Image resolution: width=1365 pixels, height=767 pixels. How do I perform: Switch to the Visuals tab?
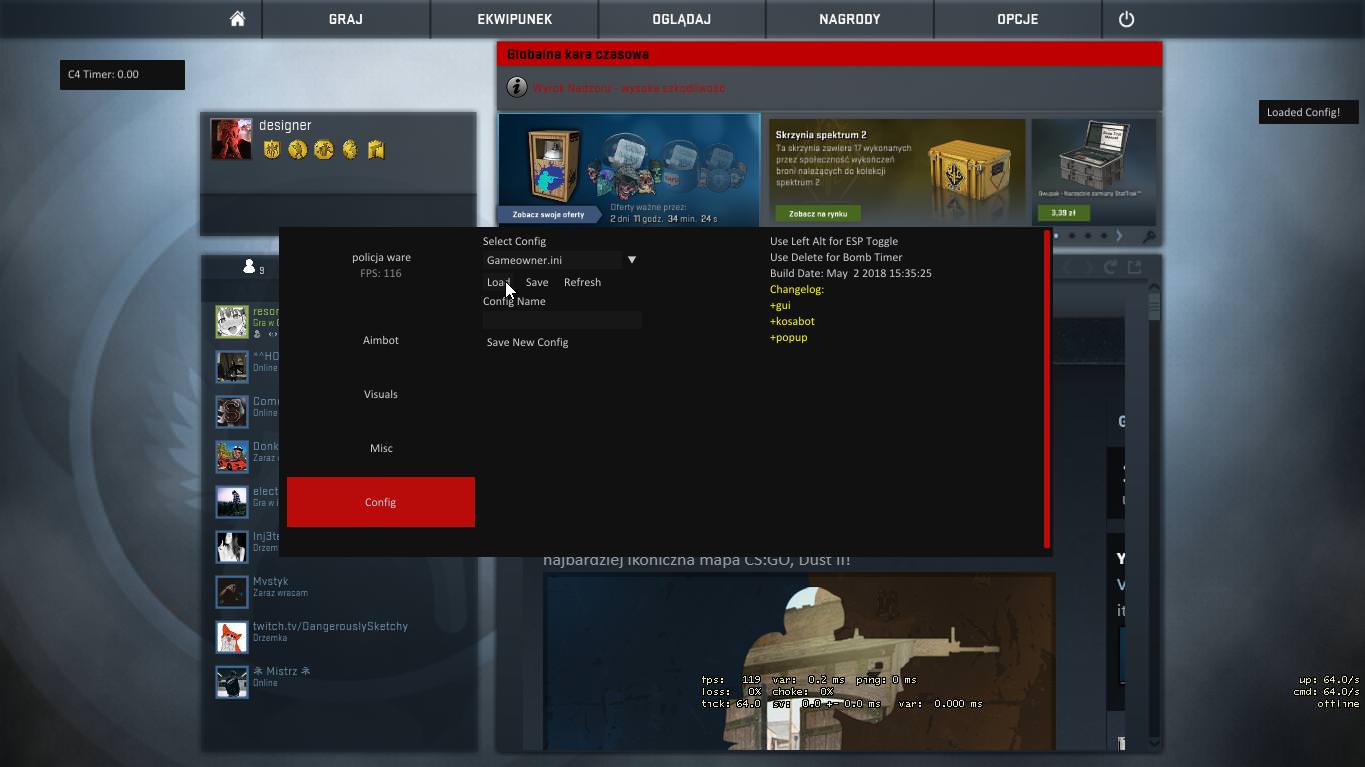(x=381, y=394)
